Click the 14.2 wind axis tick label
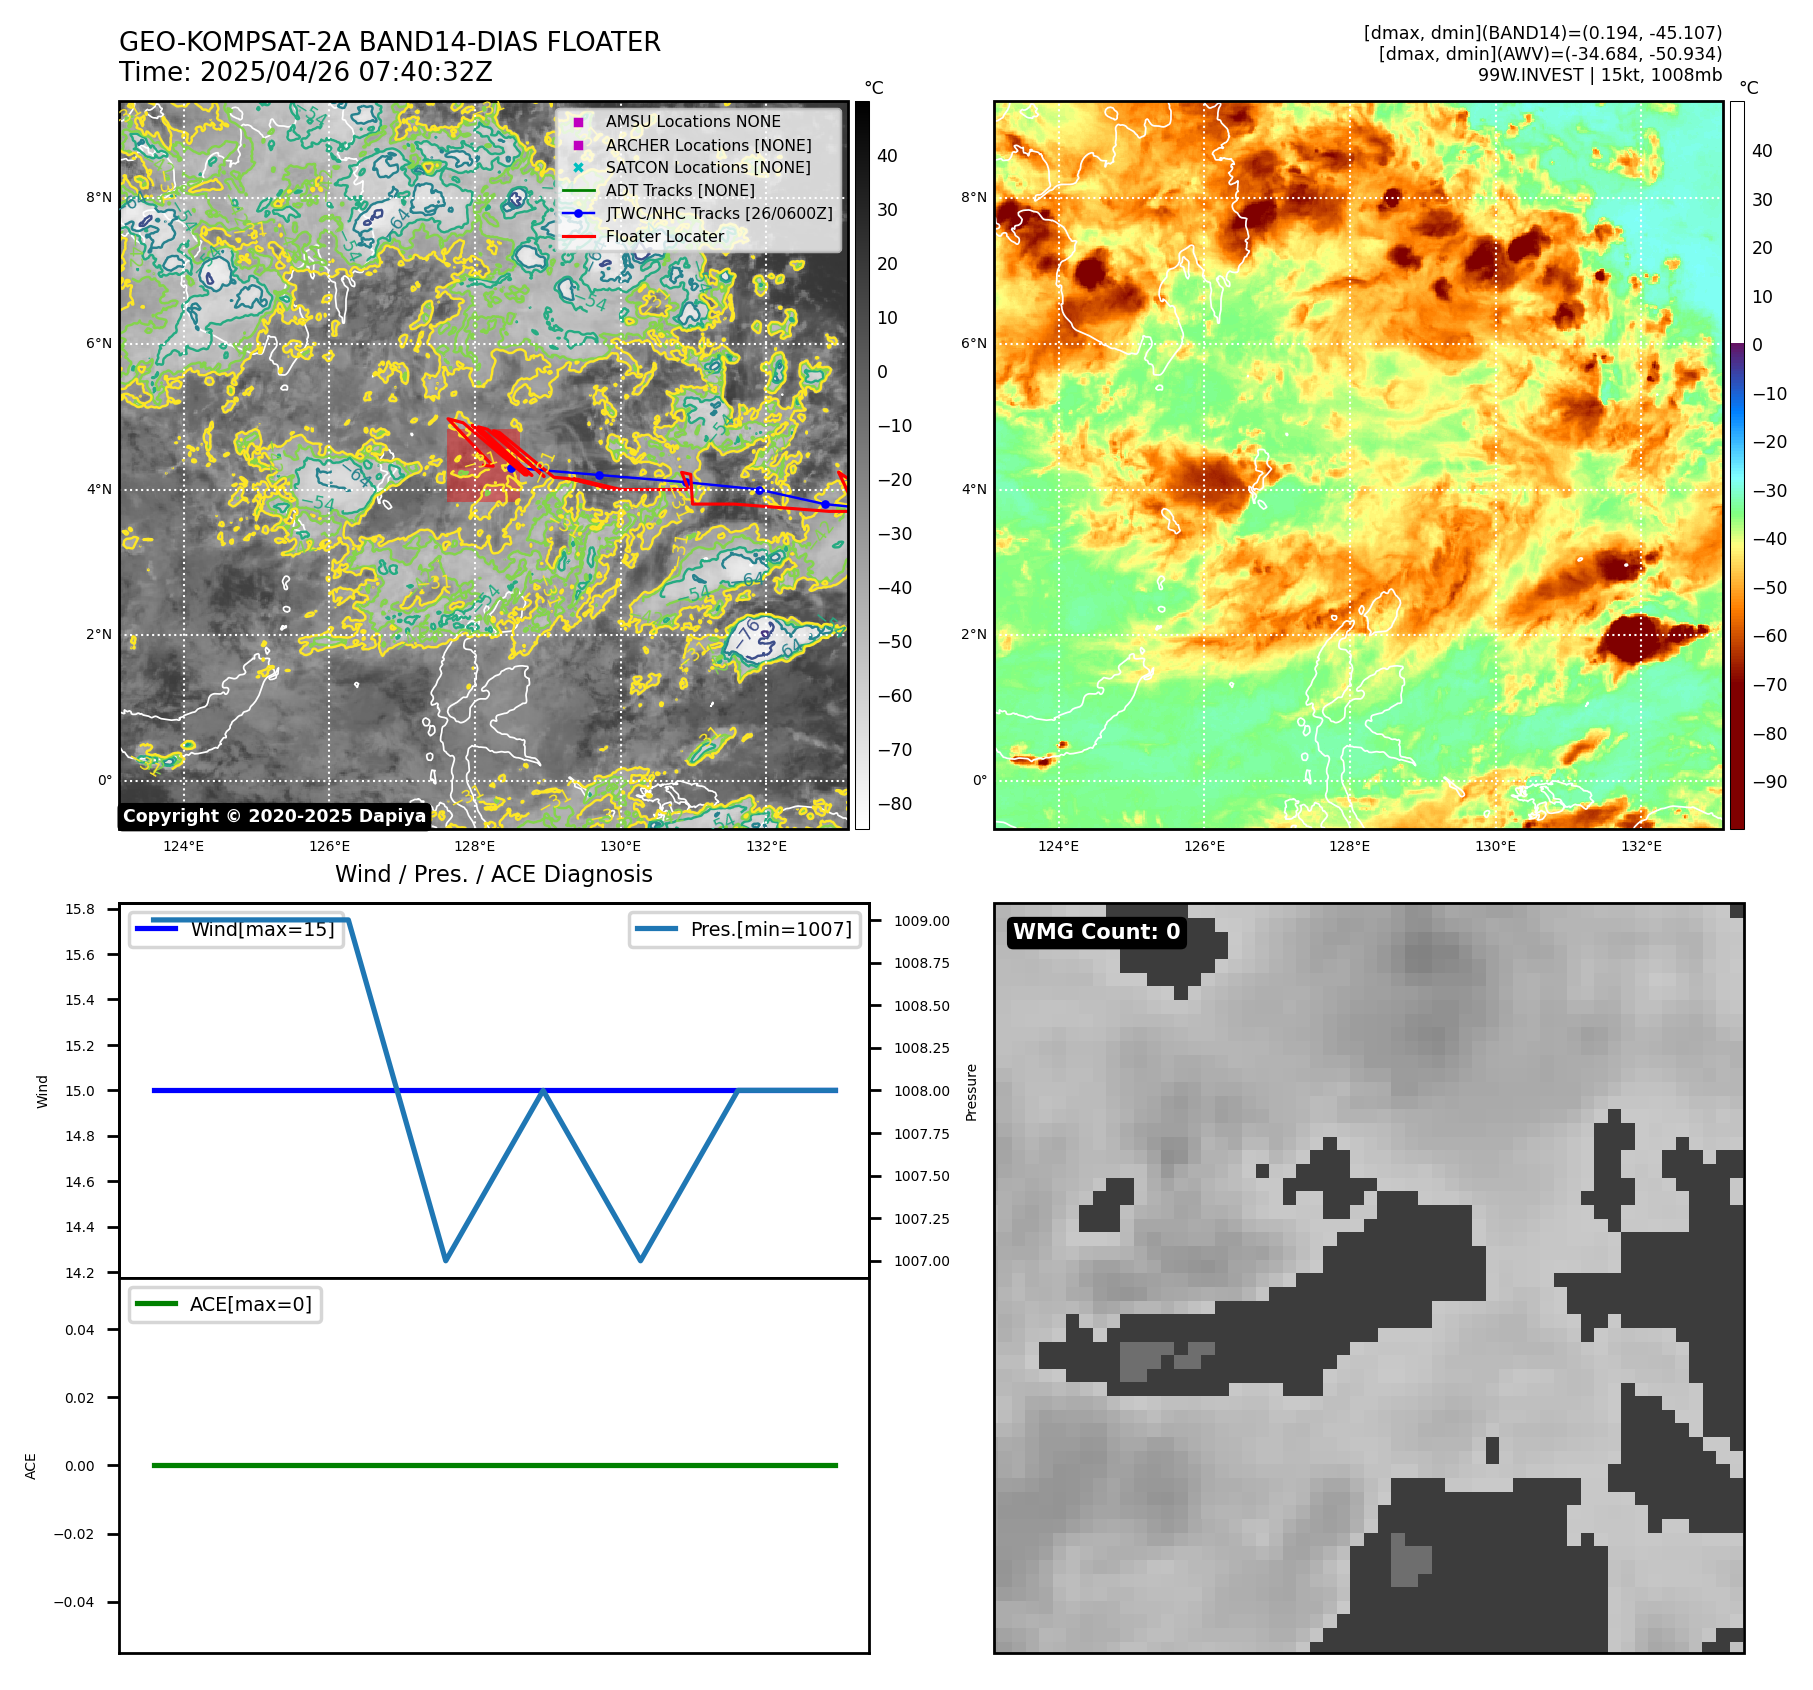 tap(80, 1273)
